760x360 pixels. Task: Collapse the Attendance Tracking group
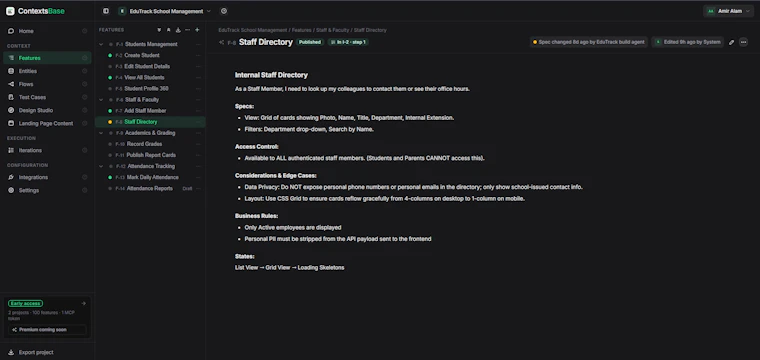tap(101, 166)
